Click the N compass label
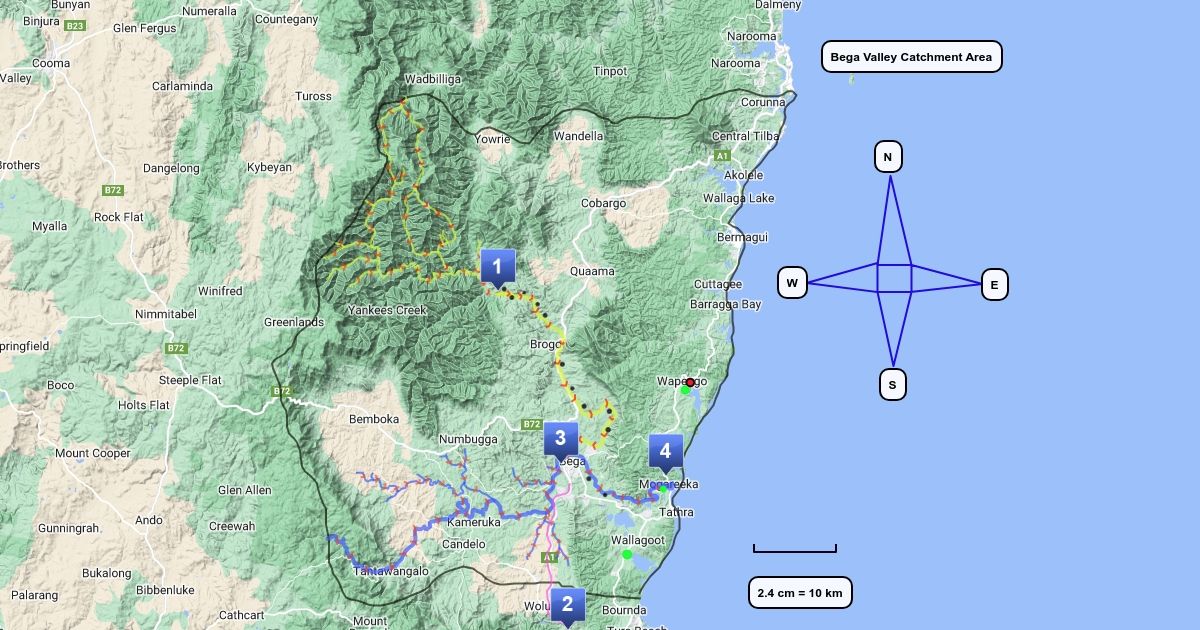 click(x=888, y=157)
